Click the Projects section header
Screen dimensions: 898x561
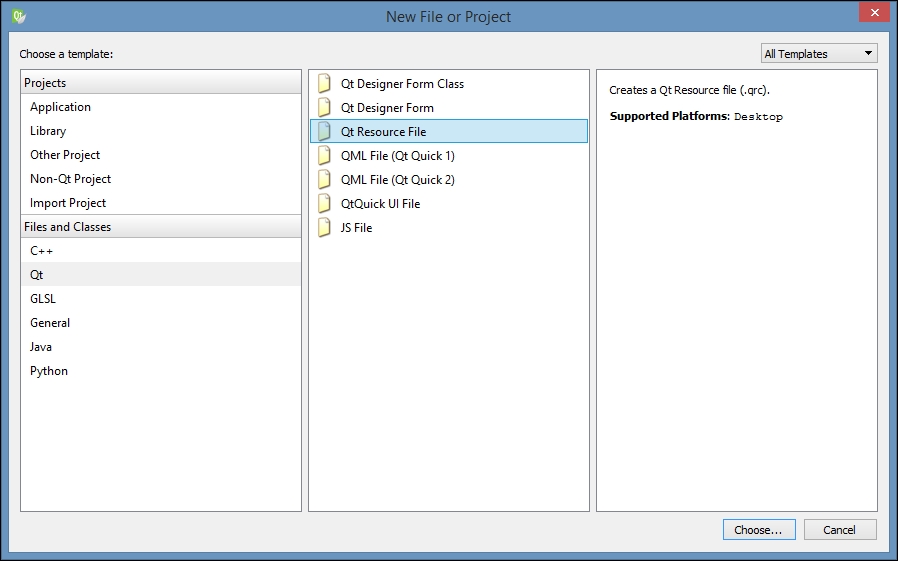pyautogui.click(x=161, y=82)
